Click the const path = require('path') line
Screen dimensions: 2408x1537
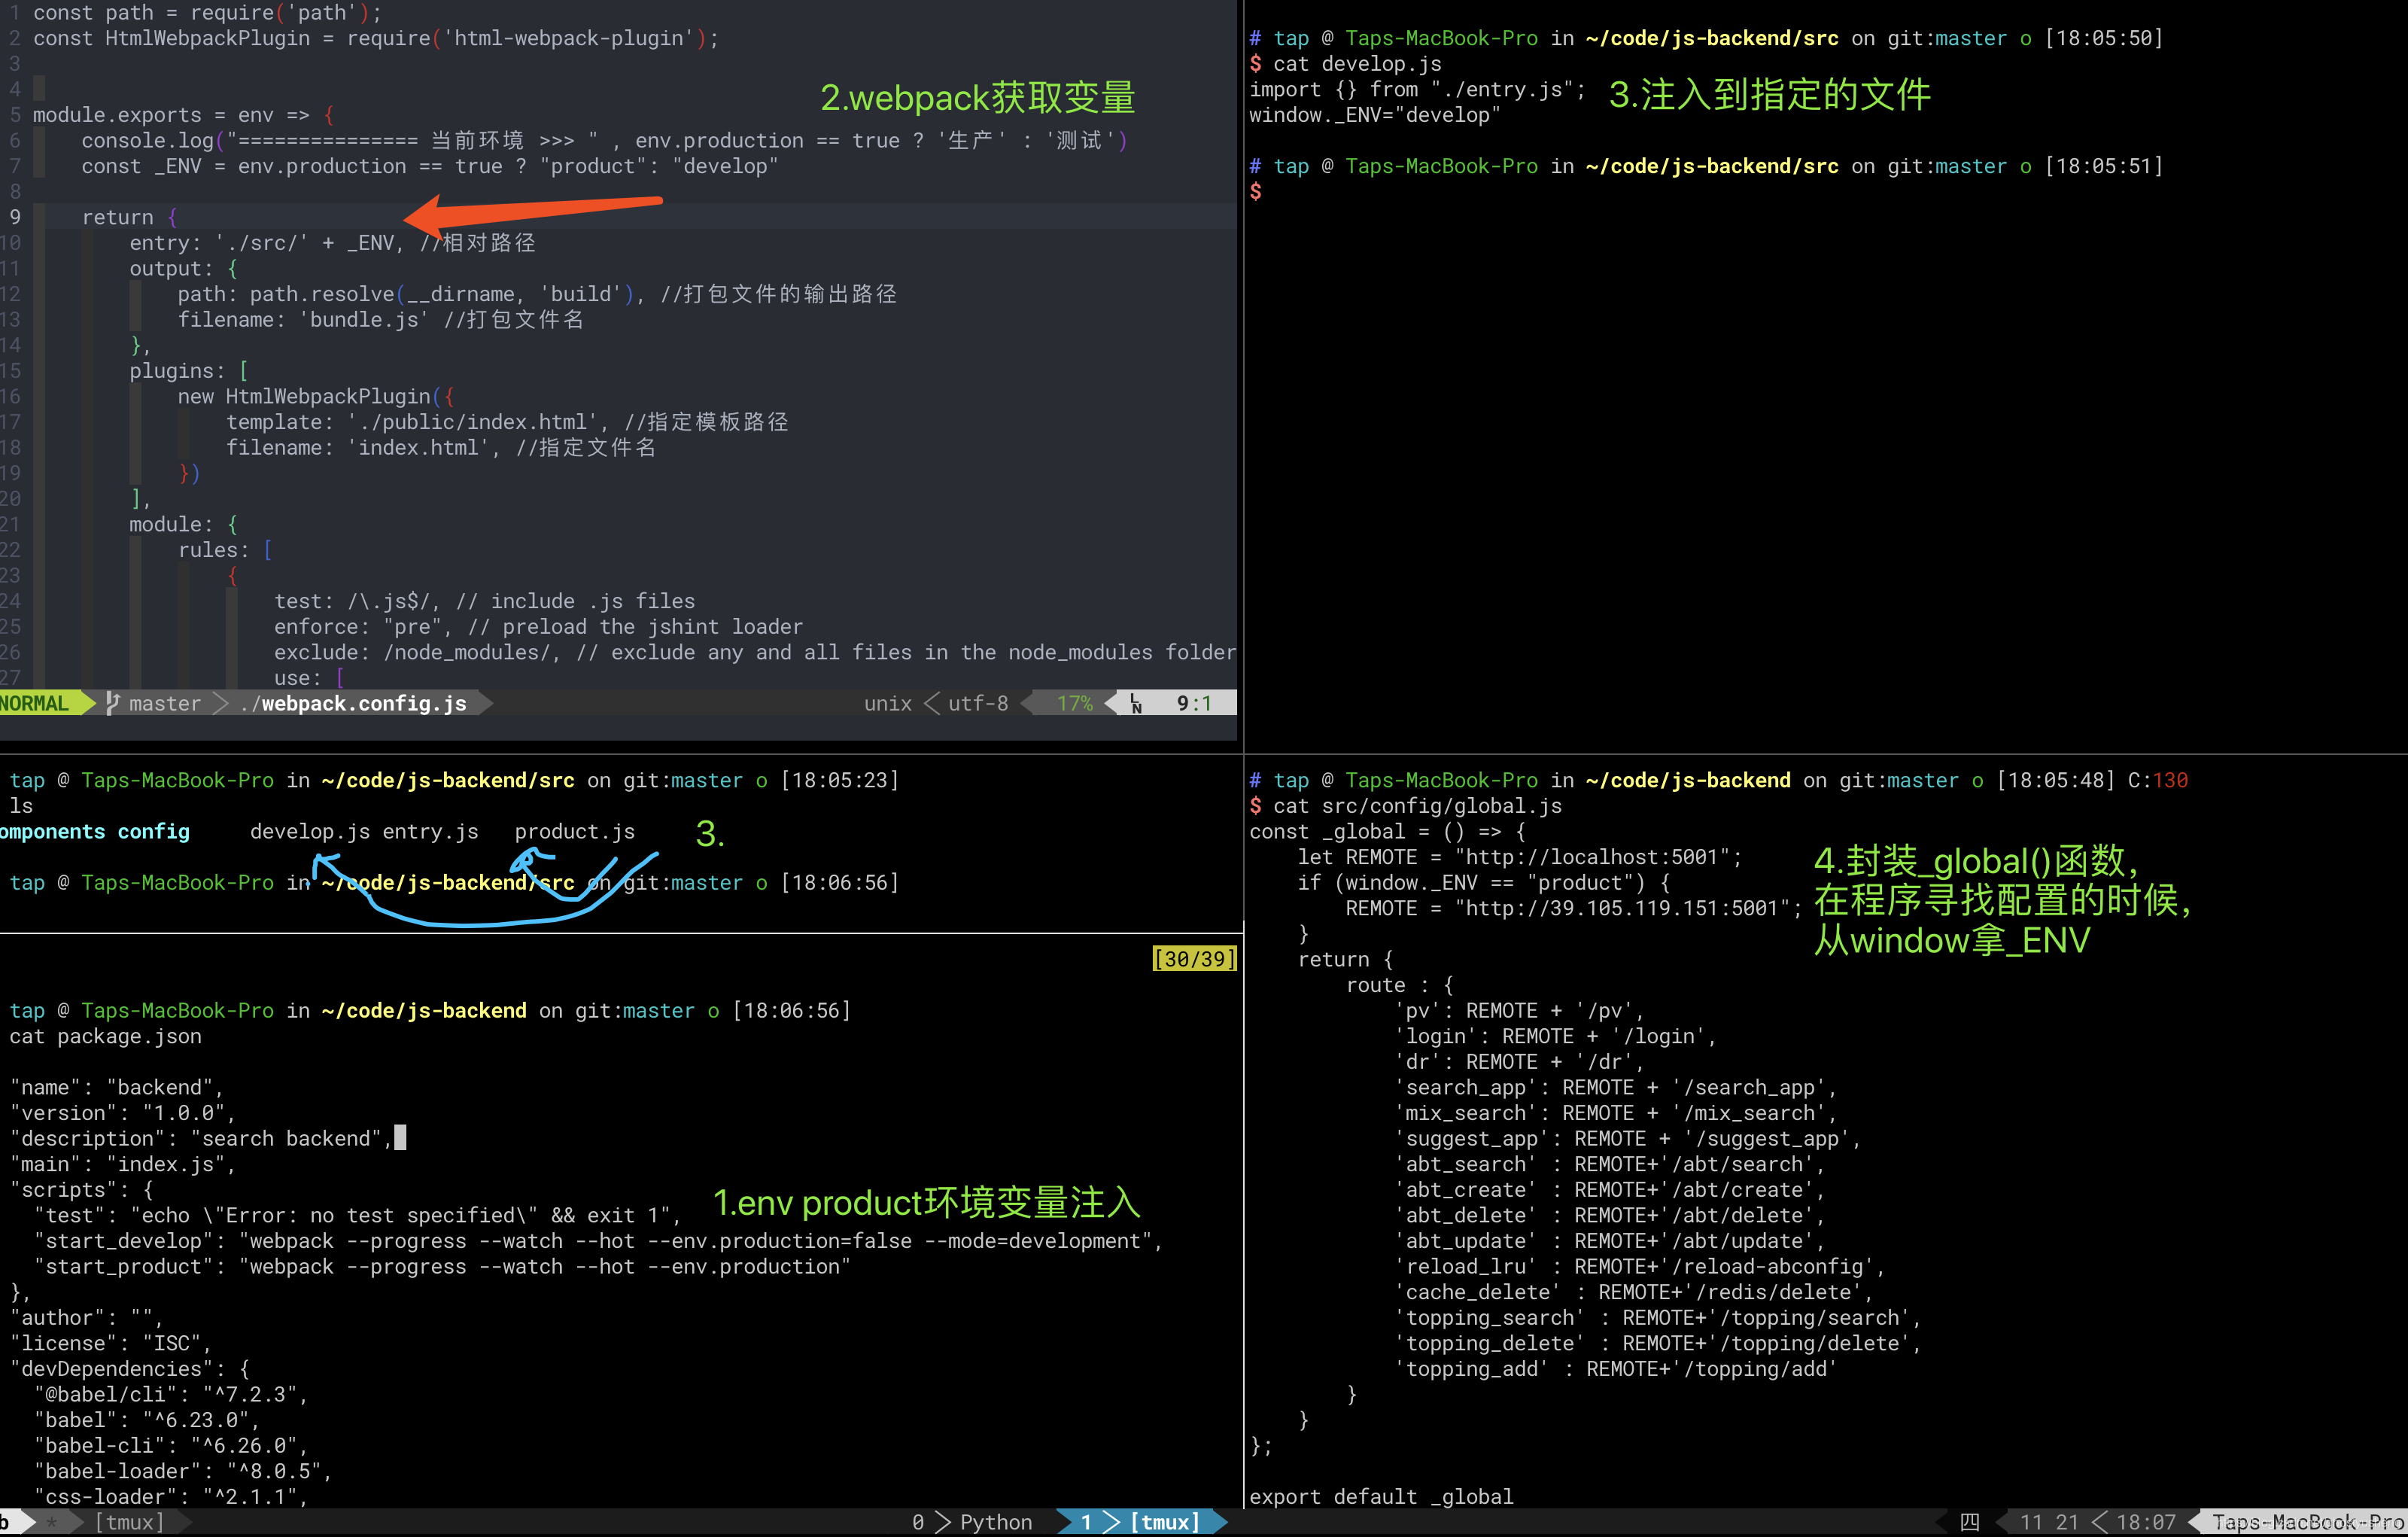[207, 13]
